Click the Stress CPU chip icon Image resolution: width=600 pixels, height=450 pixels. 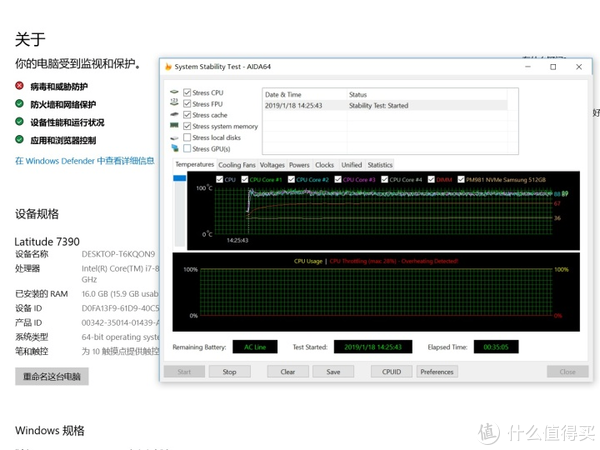coord(174,93)
